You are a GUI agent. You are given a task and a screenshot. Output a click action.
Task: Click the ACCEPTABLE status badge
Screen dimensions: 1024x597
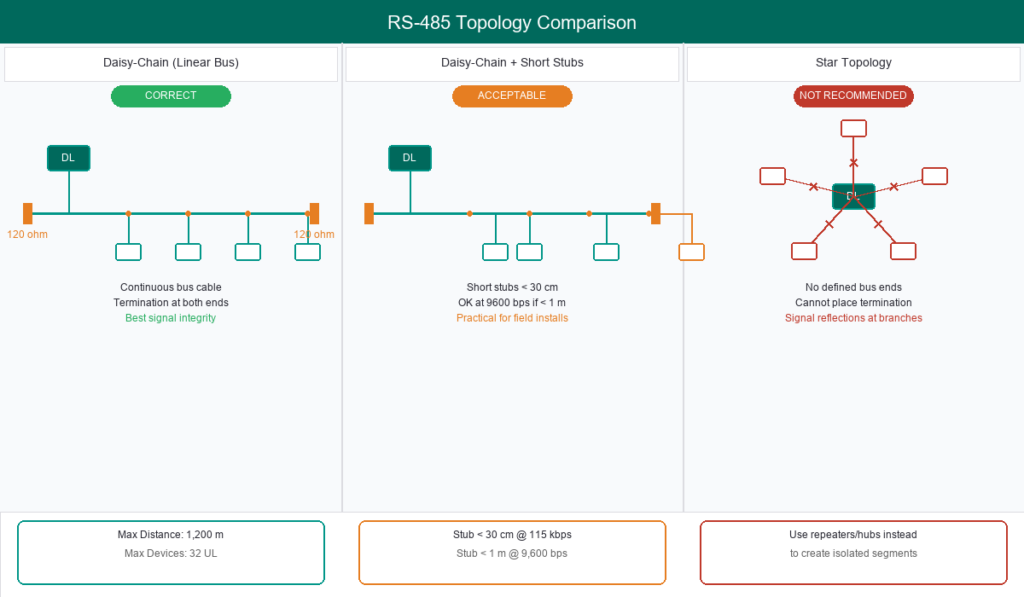512,96
